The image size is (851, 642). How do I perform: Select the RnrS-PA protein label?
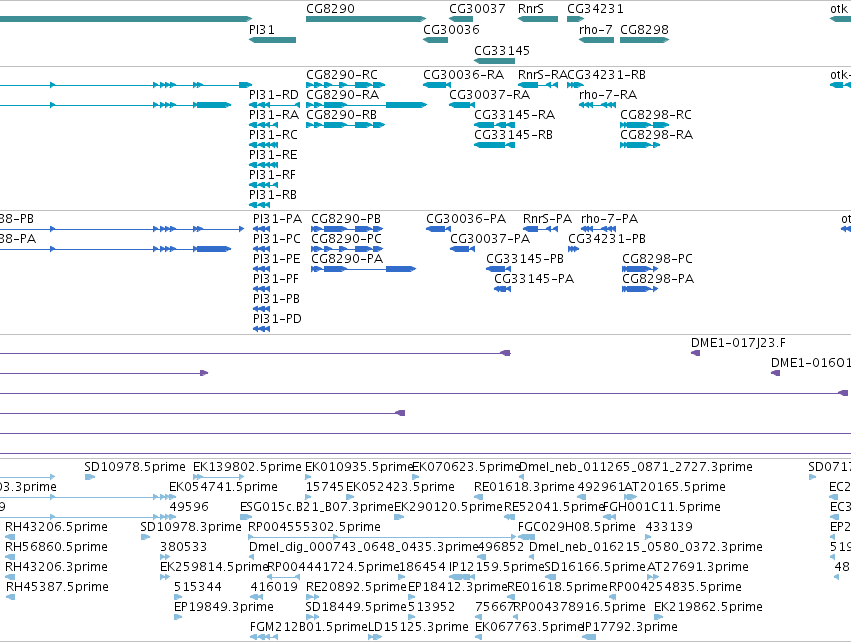click(547, 219)
